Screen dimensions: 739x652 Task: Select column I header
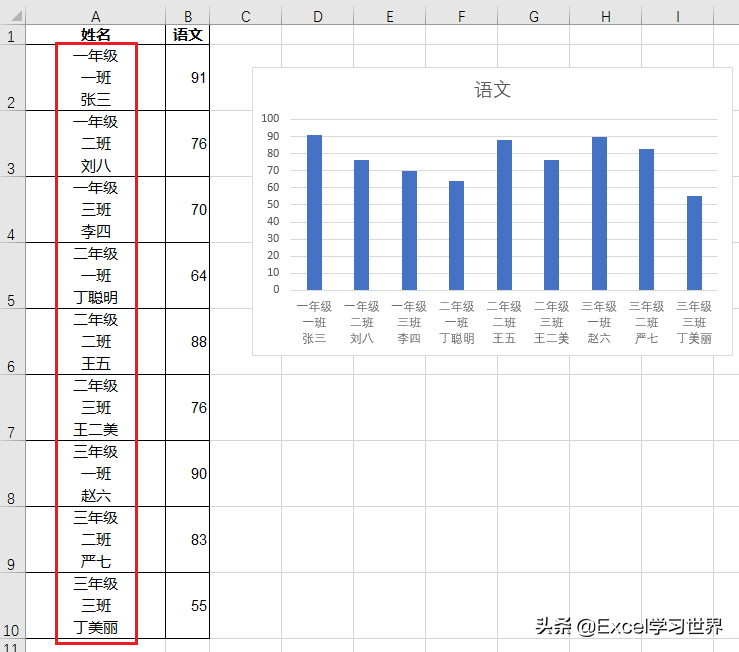(678, 17)
